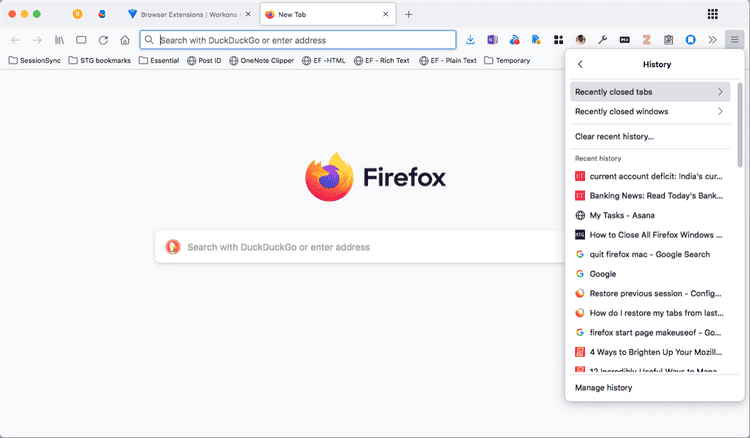Click the blue document extension icon
This screenshot has height=438, width=750.
click(x=536, y=40)
